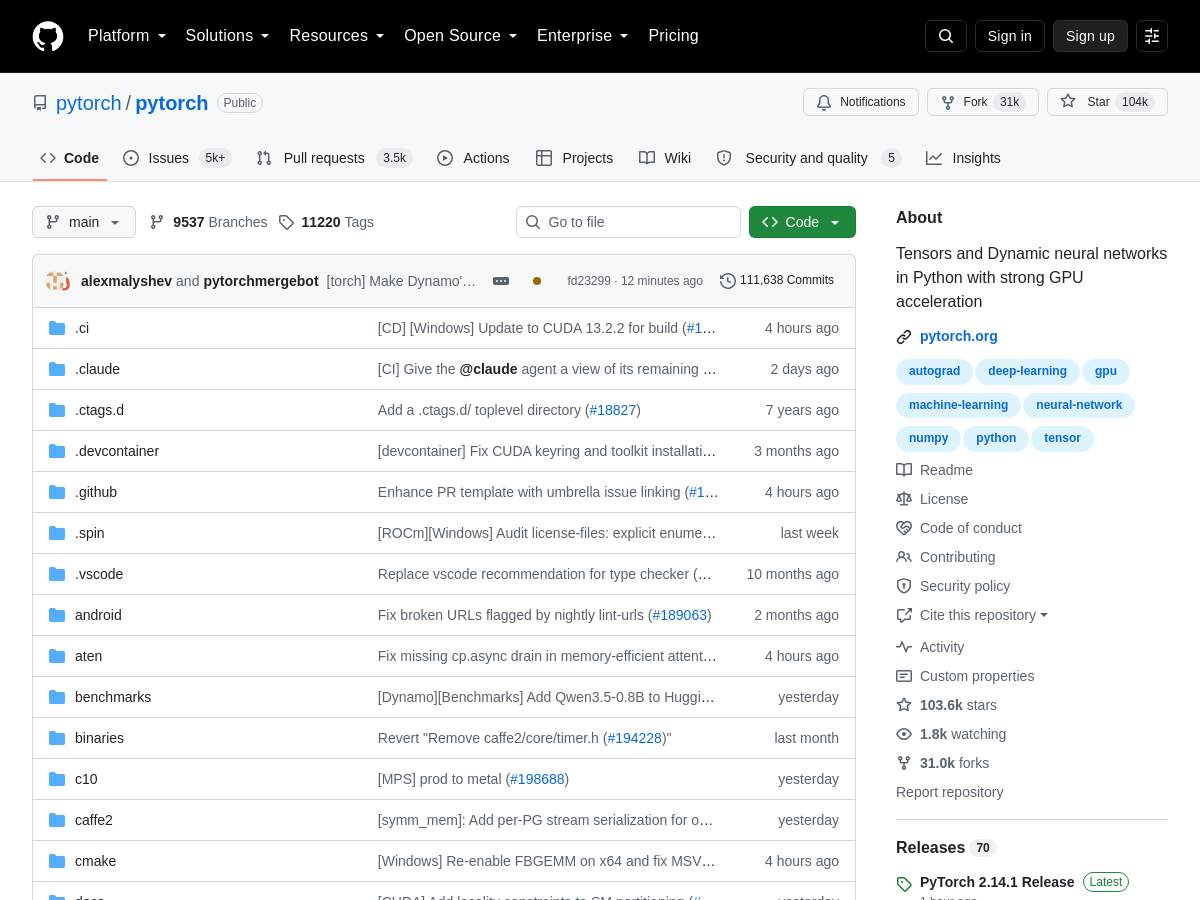Click the autograd topic tag
Screen dimensions: 1200x900
pos(934,372)
